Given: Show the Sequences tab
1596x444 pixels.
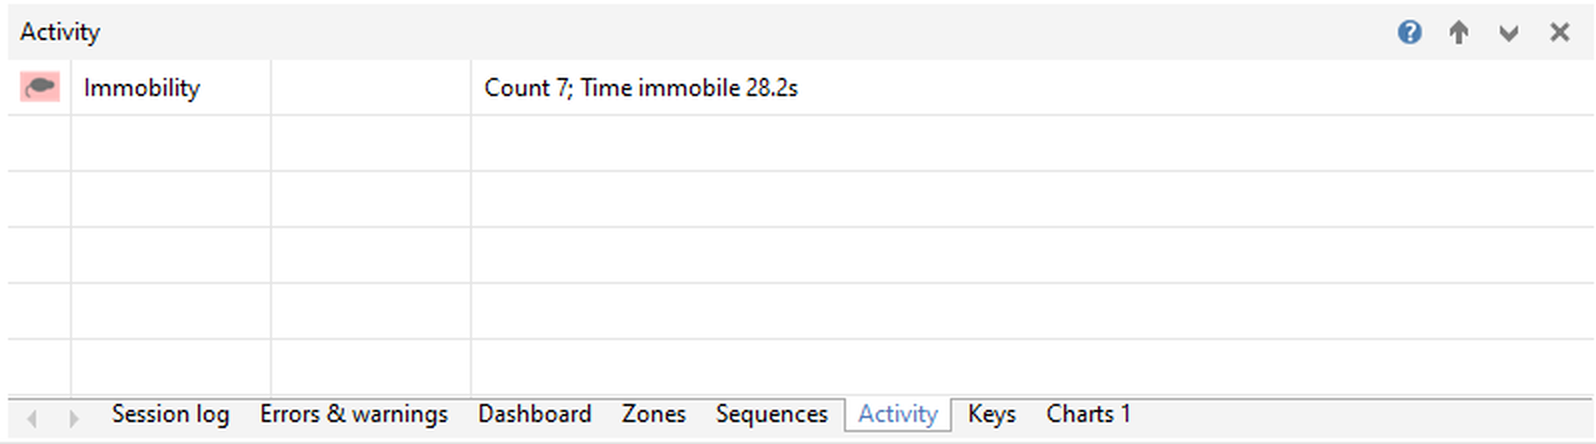Looking at the screenshot, I should pyautogui.click(x=771, y=414).
